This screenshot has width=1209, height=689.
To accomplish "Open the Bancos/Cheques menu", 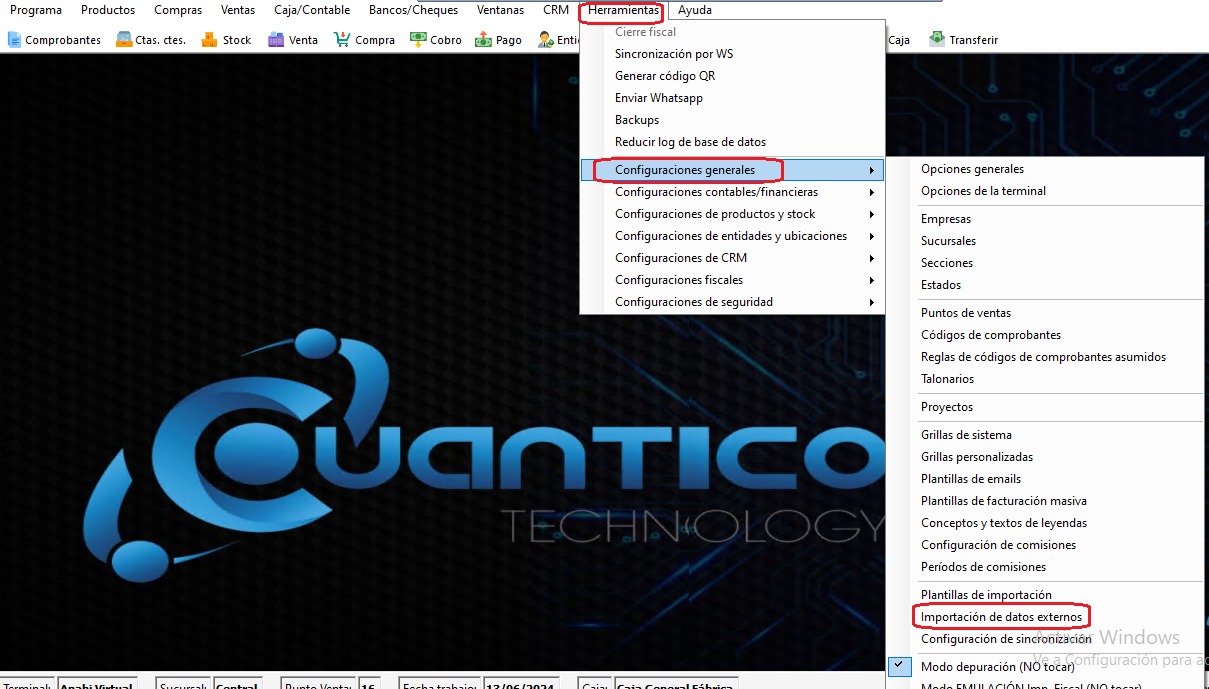I will click(413, 10).
